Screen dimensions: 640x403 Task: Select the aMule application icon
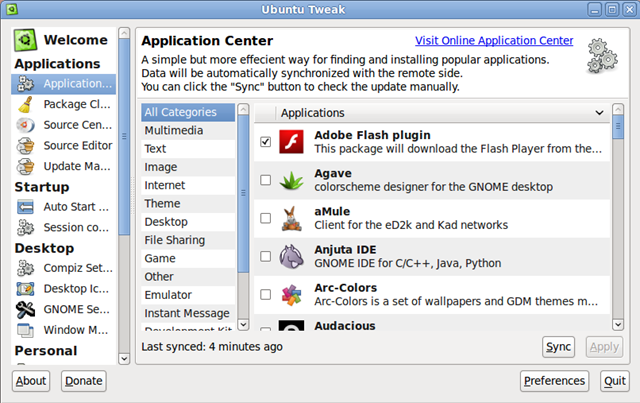291,218
